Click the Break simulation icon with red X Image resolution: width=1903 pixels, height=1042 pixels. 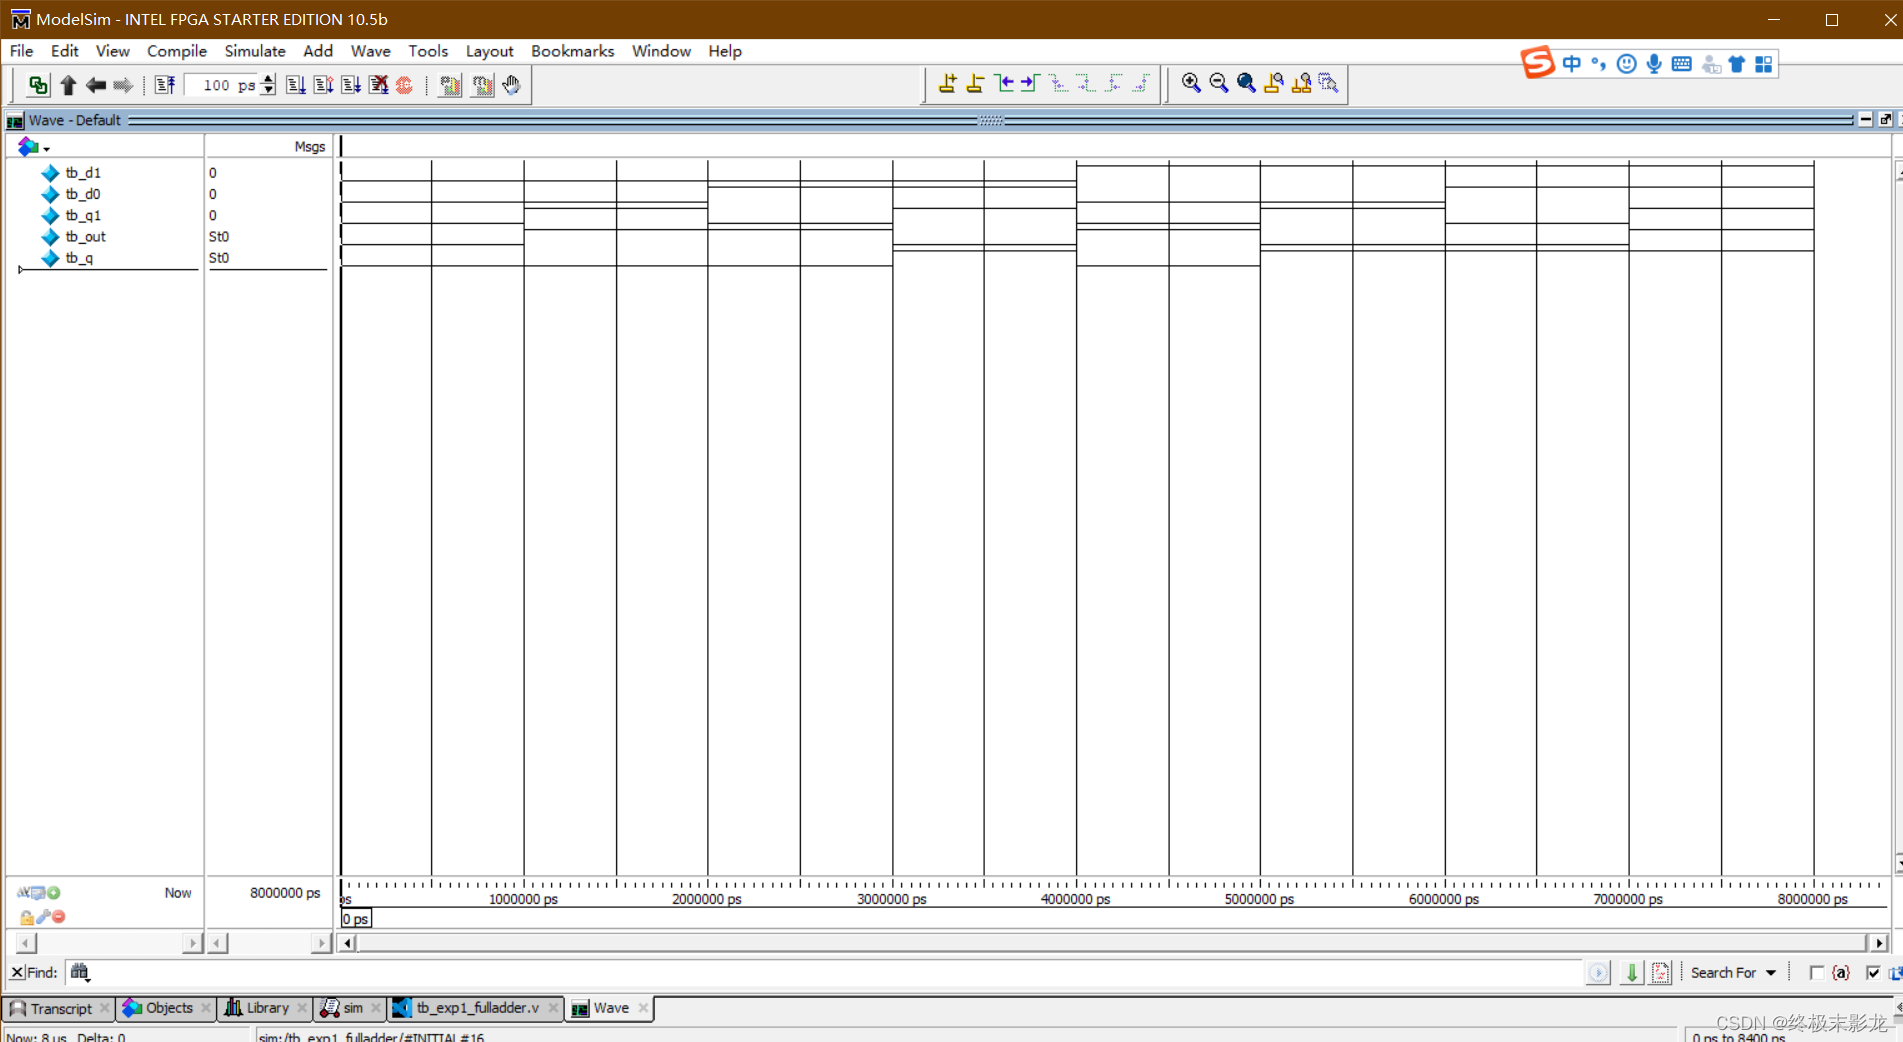coord(378,85)
